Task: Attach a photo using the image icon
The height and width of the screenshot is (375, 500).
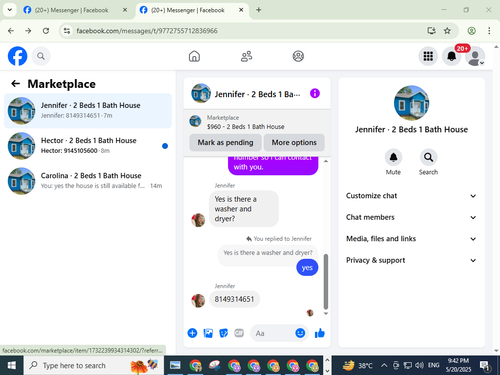Action: click(x=208, y=333)
